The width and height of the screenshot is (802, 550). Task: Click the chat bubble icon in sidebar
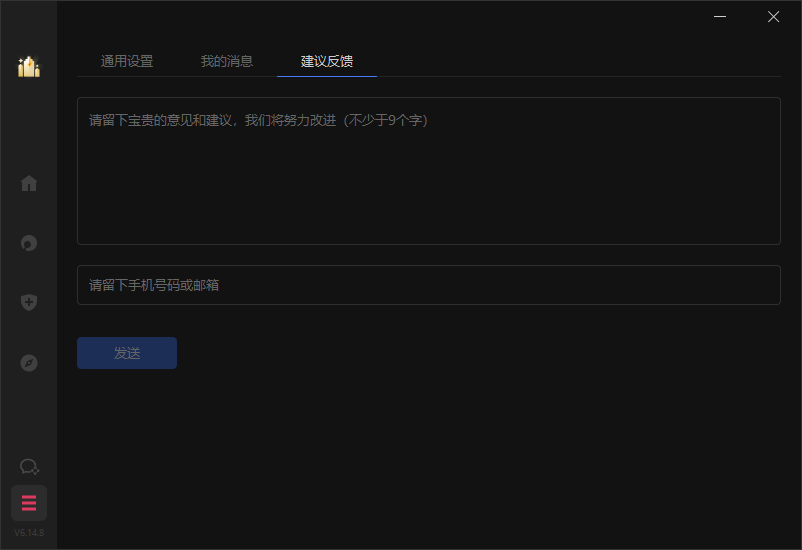point(29,467)
